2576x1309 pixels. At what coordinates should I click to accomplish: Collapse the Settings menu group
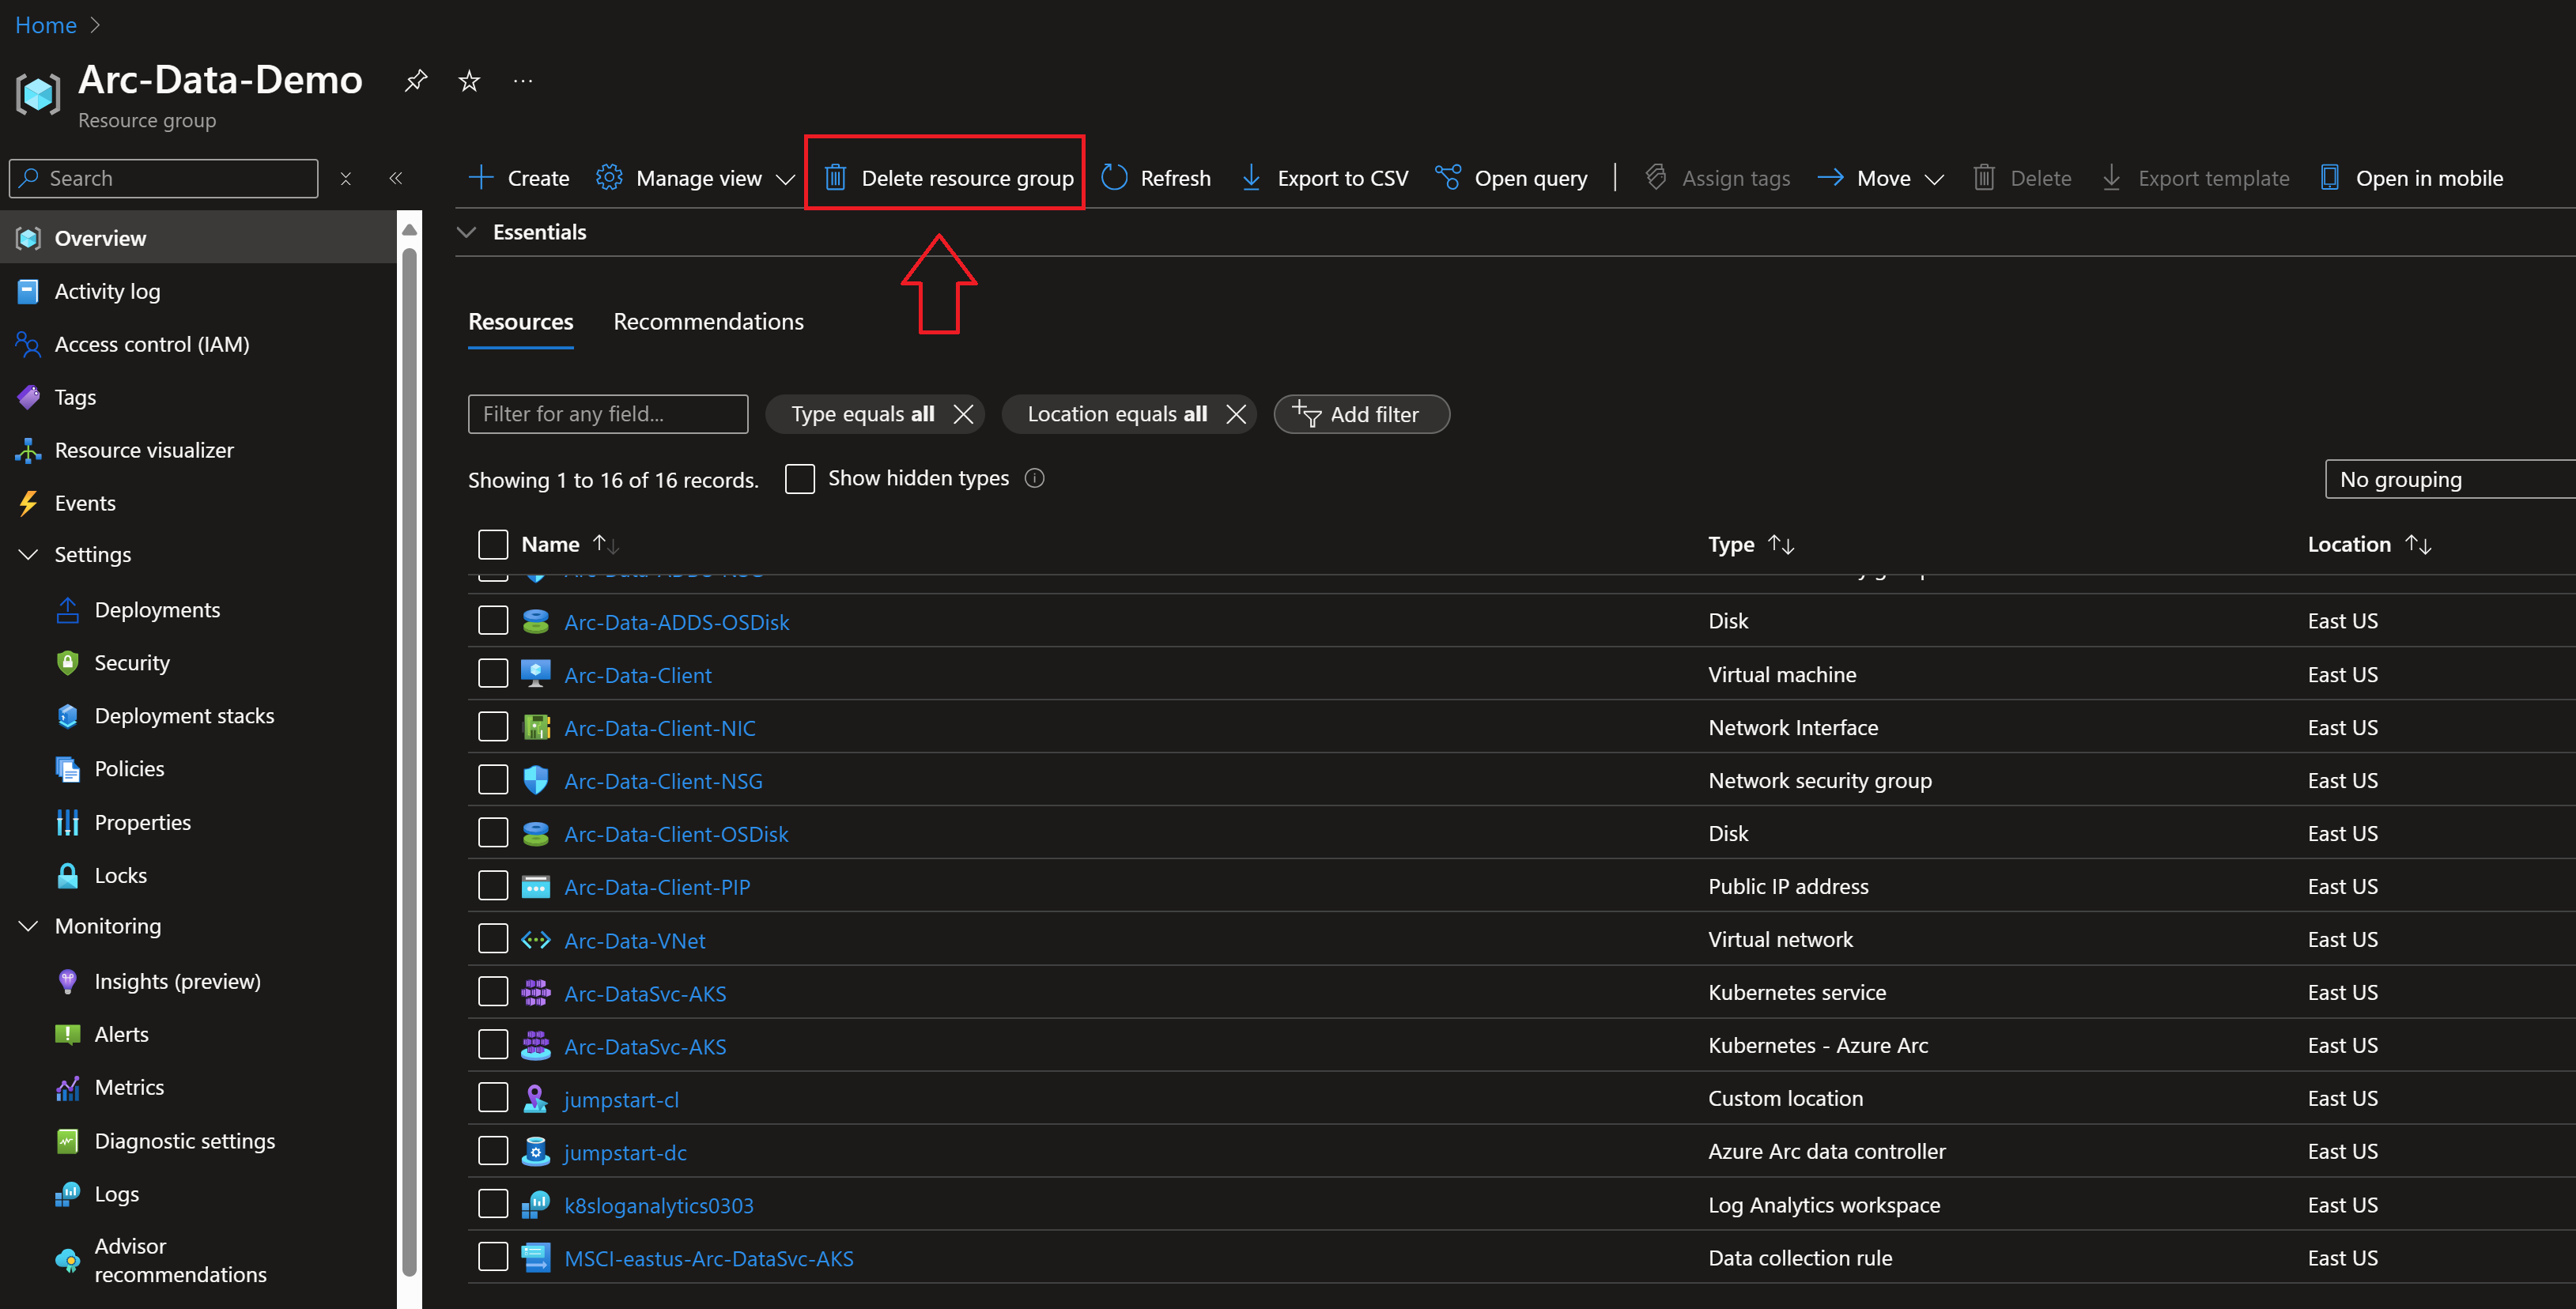[x=28, y=554]
